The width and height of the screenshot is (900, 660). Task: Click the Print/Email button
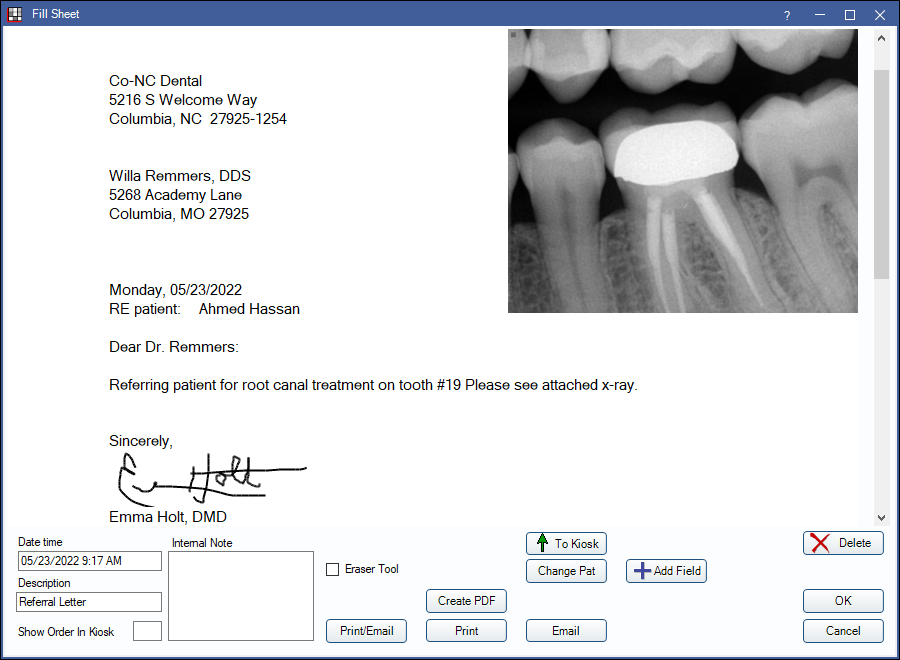coord(366,631)
